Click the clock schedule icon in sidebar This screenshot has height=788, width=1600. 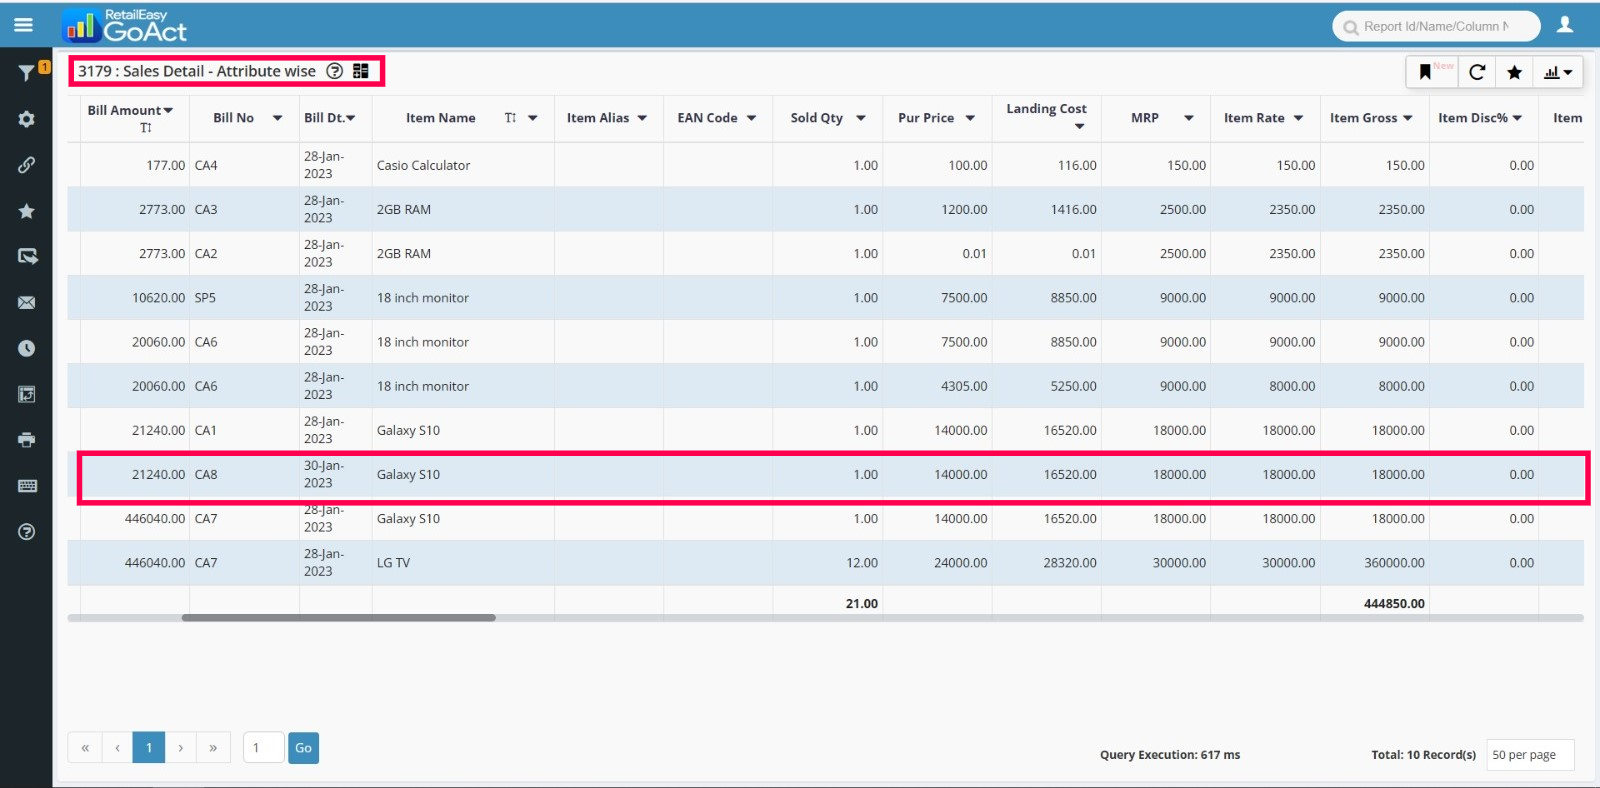click(x=27, y=348)
